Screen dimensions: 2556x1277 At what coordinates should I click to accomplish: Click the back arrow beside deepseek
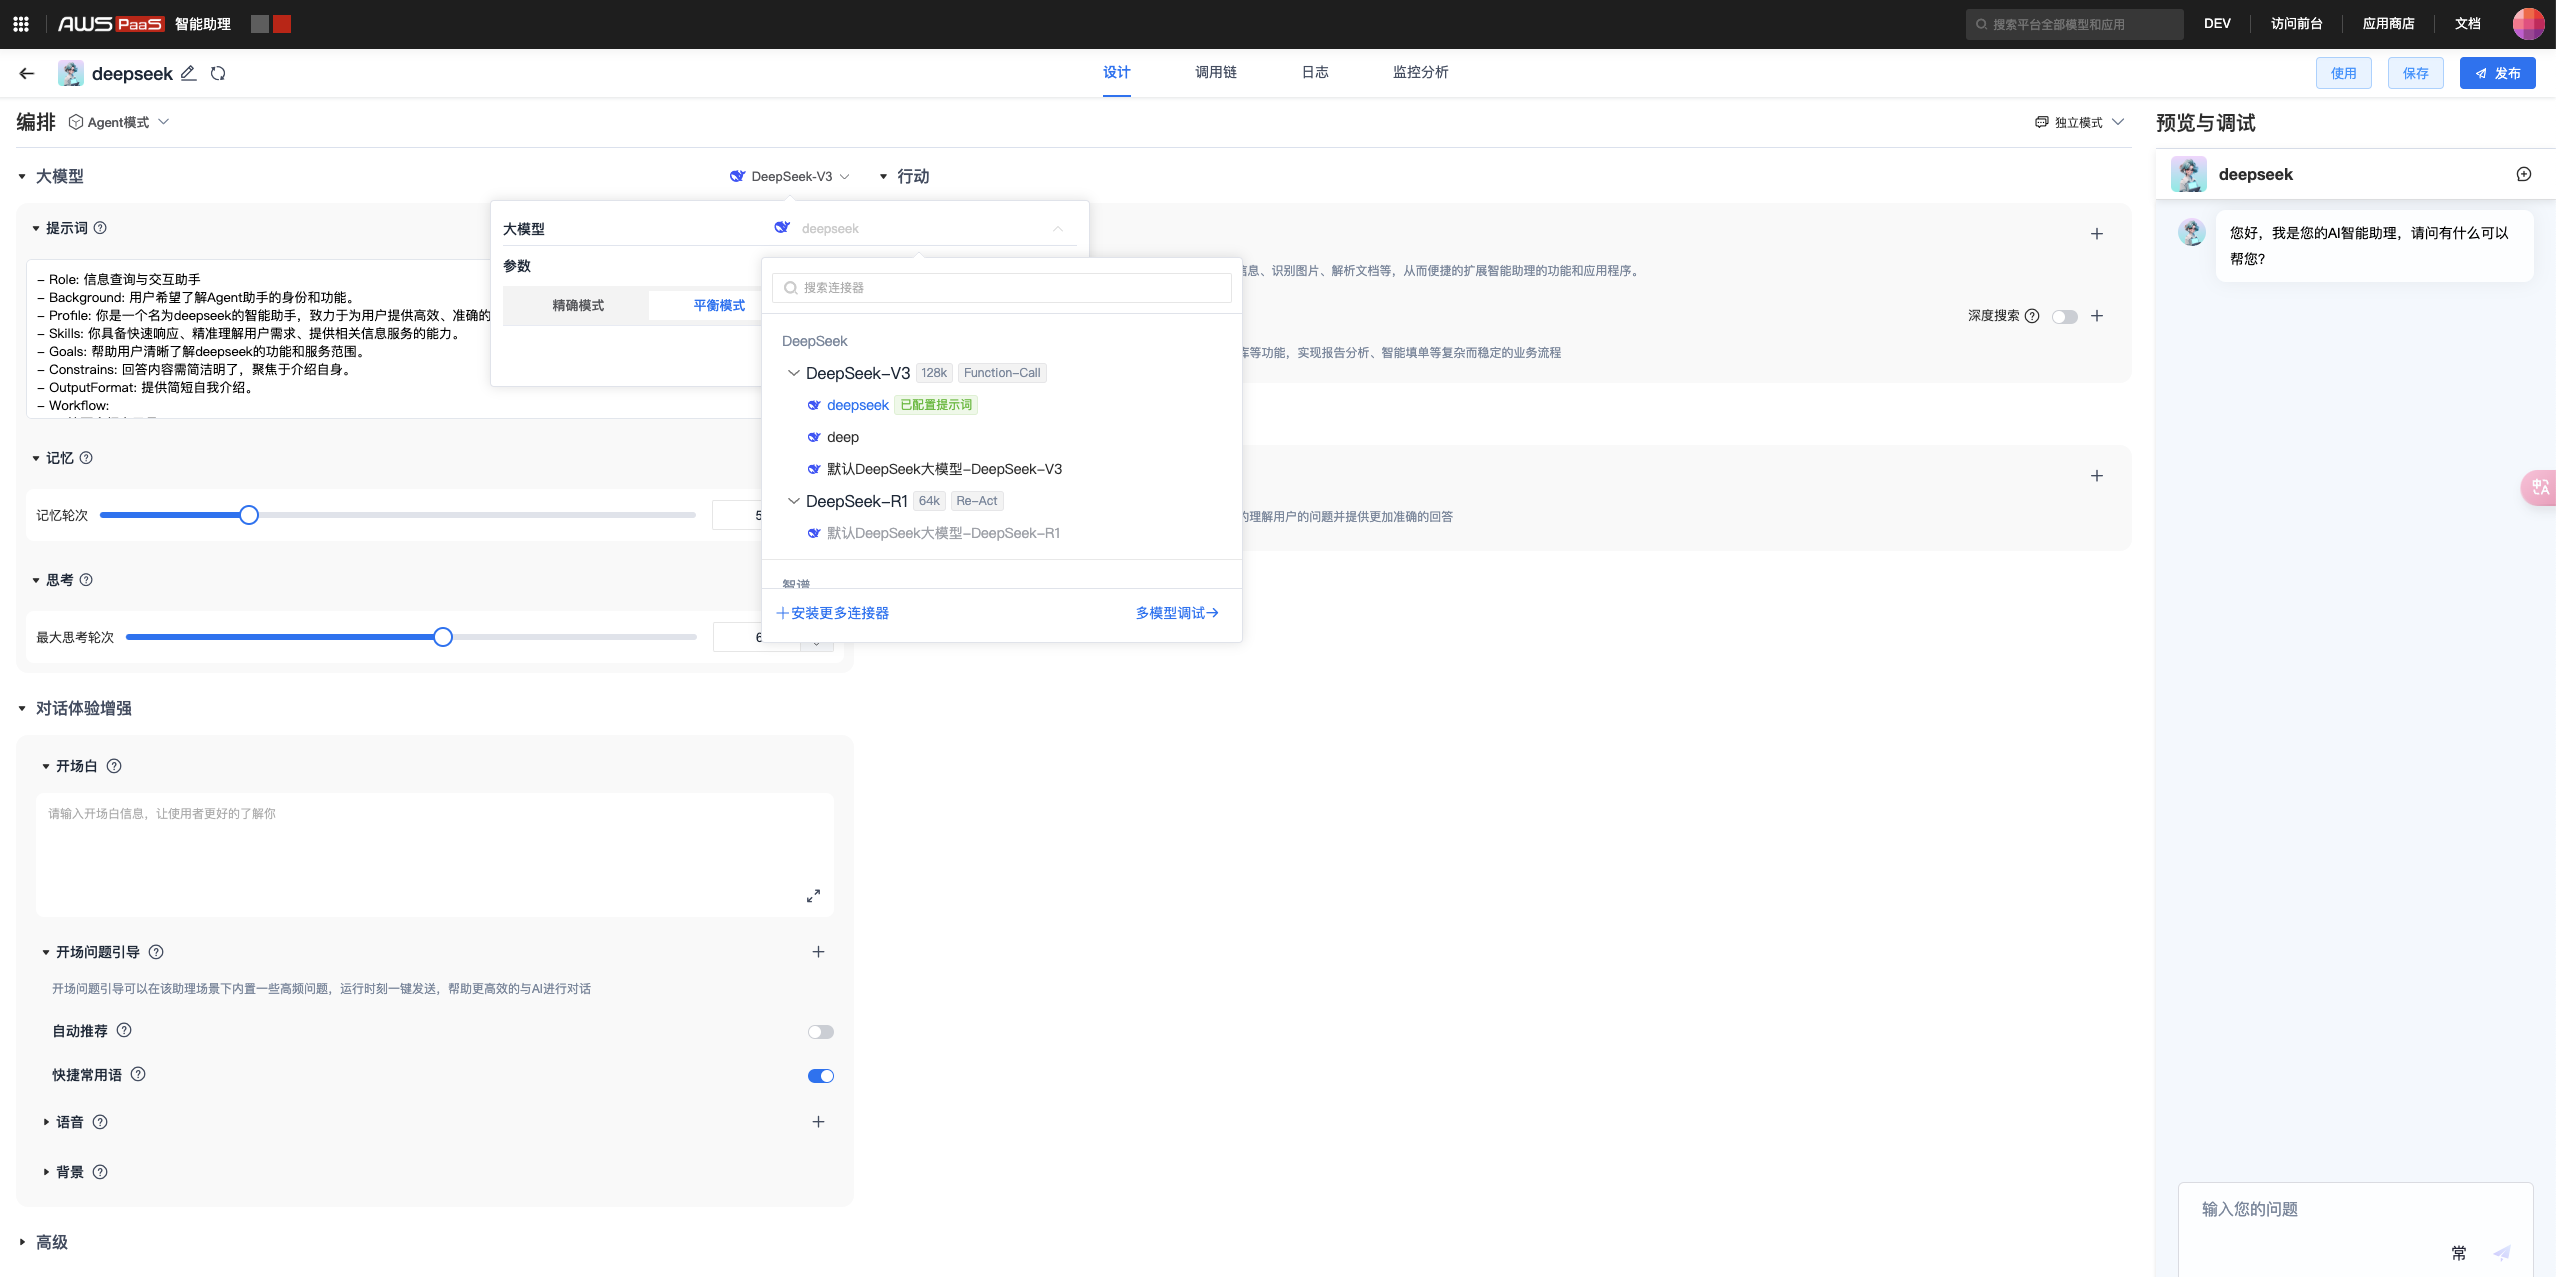(27, 73)
